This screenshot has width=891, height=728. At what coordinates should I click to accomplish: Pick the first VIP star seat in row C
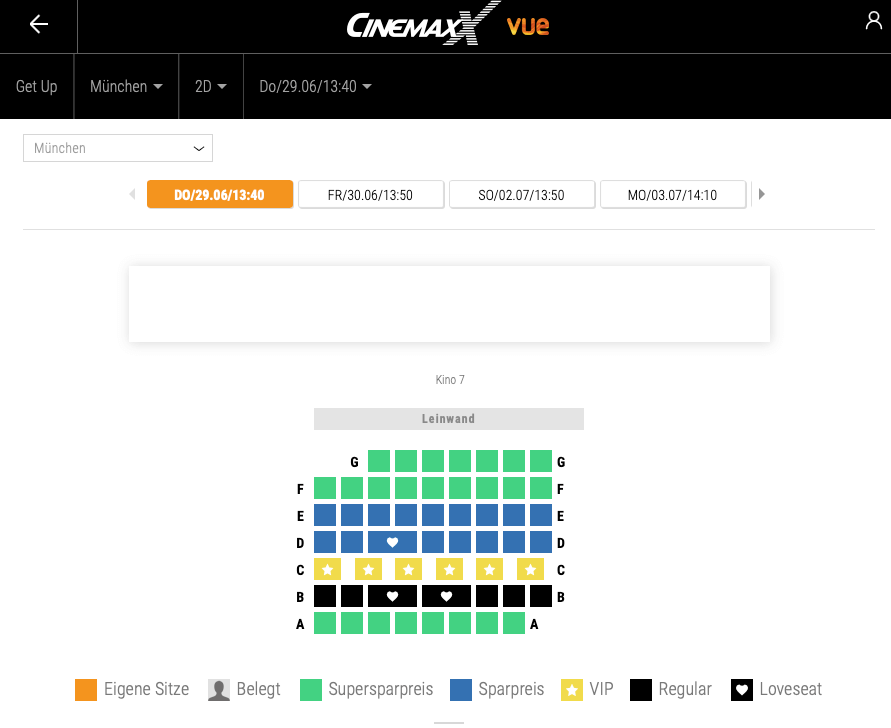(x=327, y=569)
